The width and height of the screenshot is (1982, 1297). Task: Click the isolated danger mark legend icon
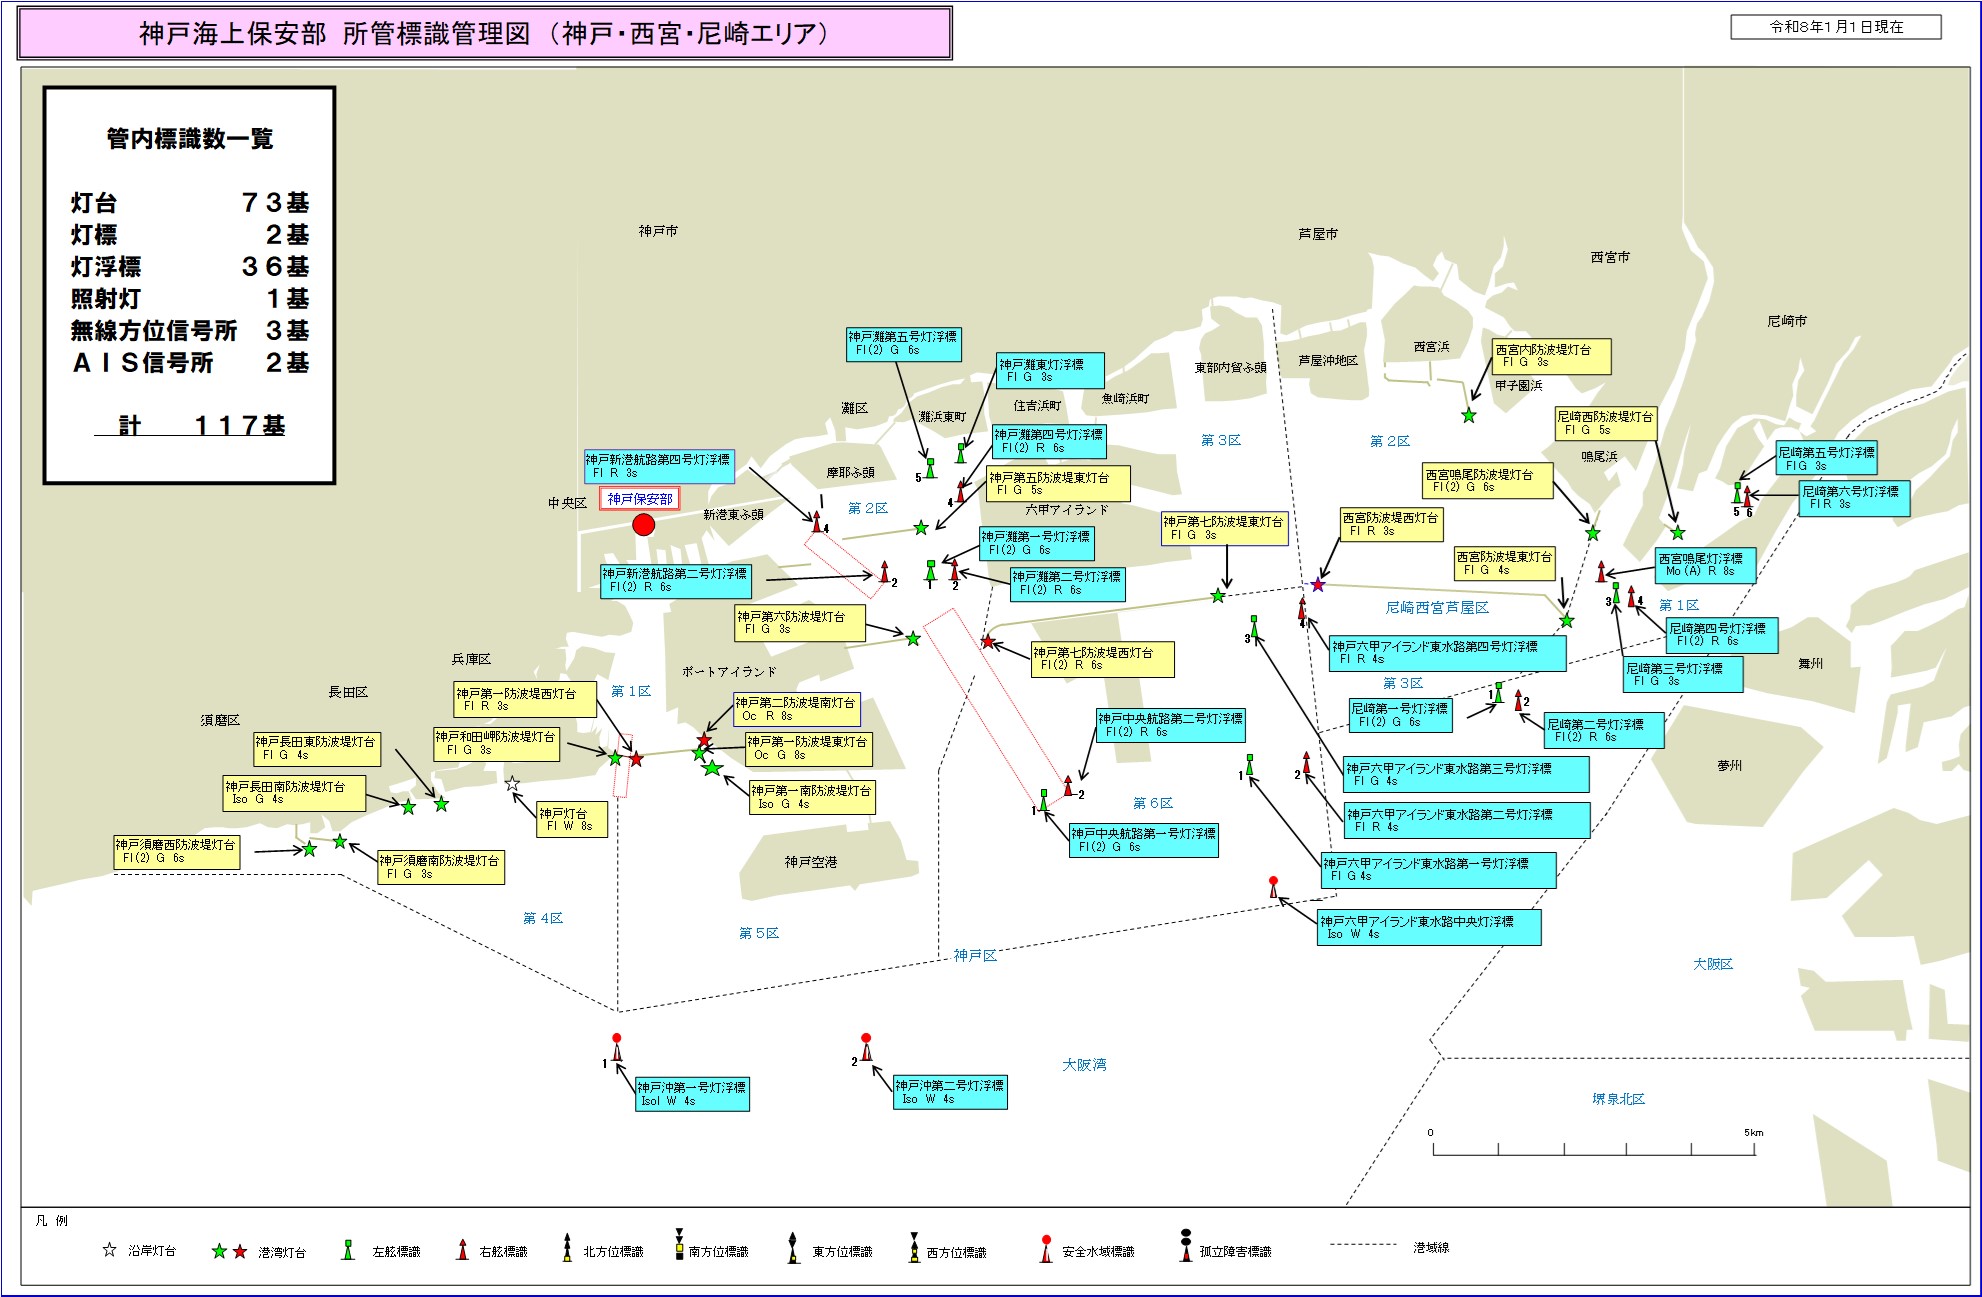click(1185, 1246)
